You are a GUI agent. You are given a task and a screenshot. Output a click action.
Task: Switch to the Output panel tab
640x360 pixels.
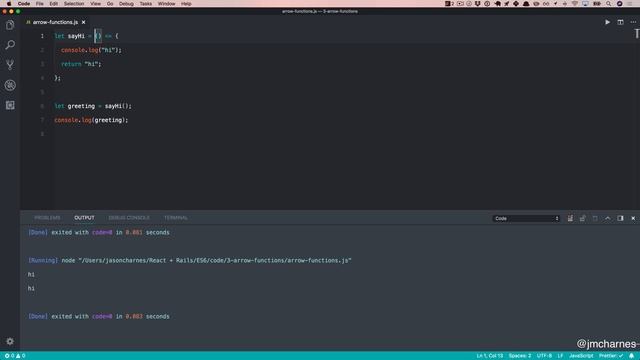pyautogui.click(x=84, y=218)
